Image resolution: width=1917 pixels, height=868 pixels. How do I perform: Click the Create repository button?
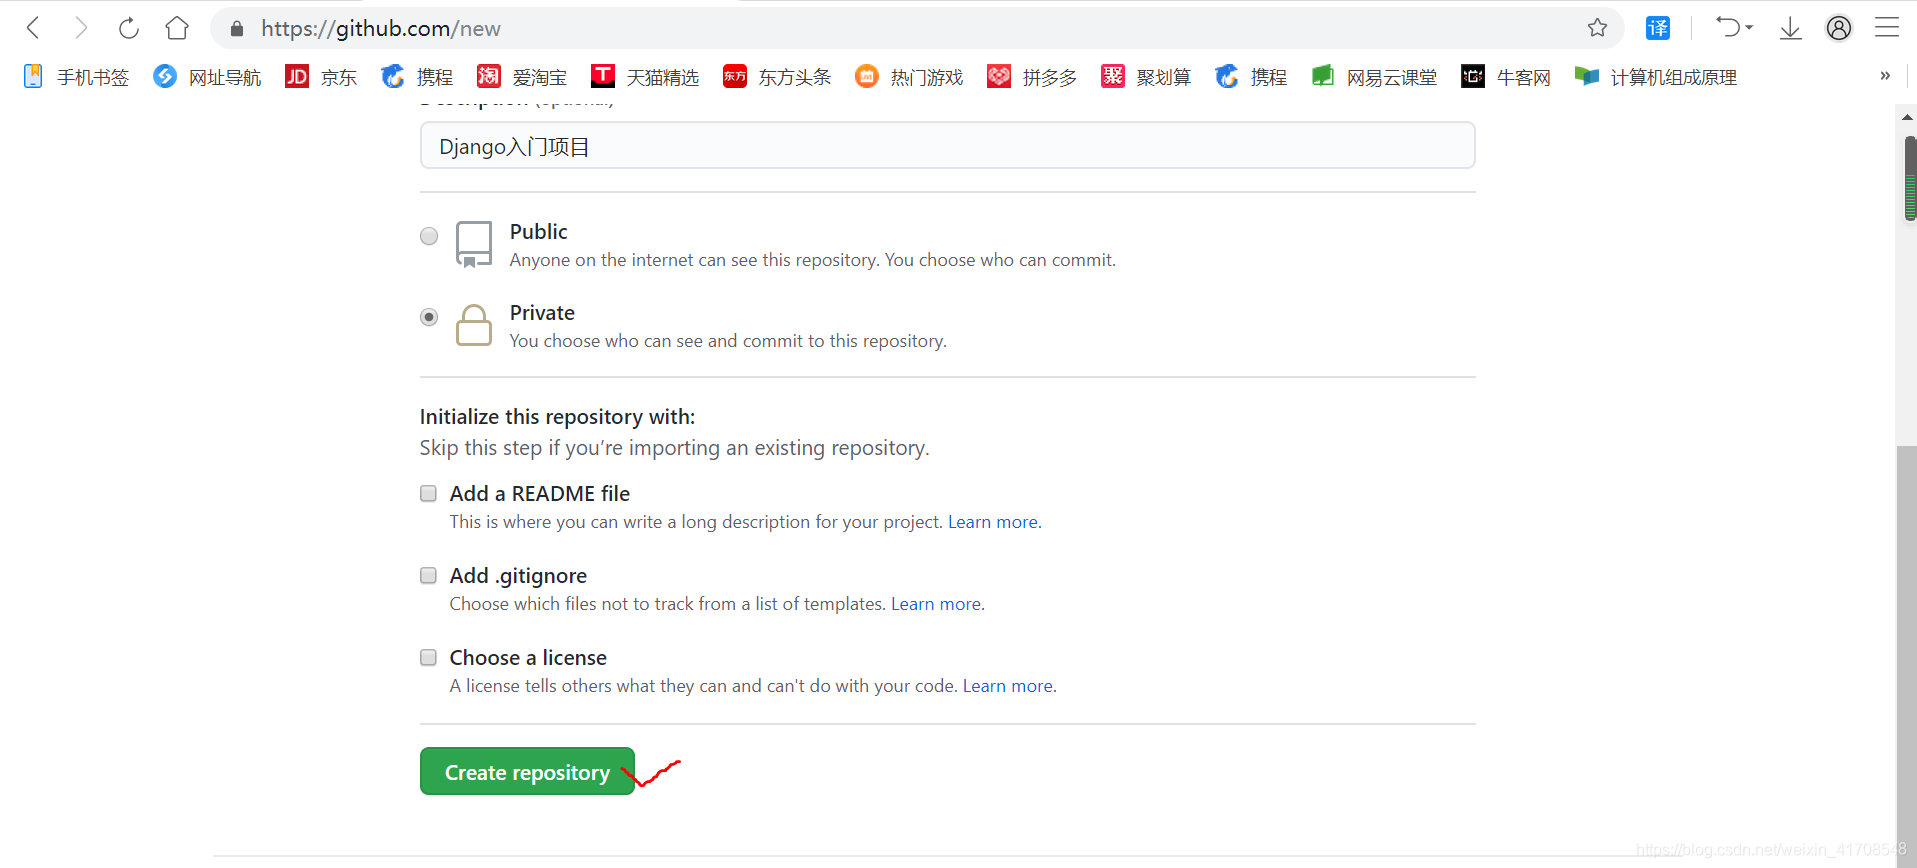click(527, 772)
